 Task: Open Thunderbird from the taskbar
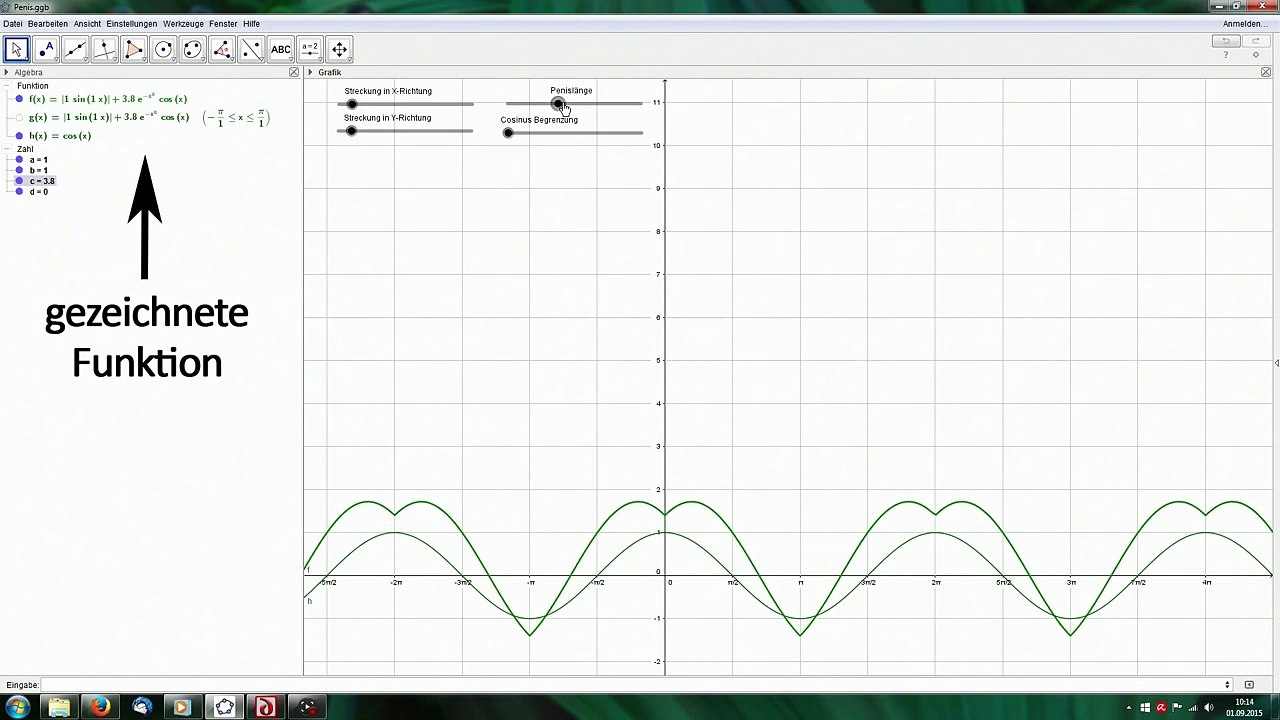click(x=141, y=707)
